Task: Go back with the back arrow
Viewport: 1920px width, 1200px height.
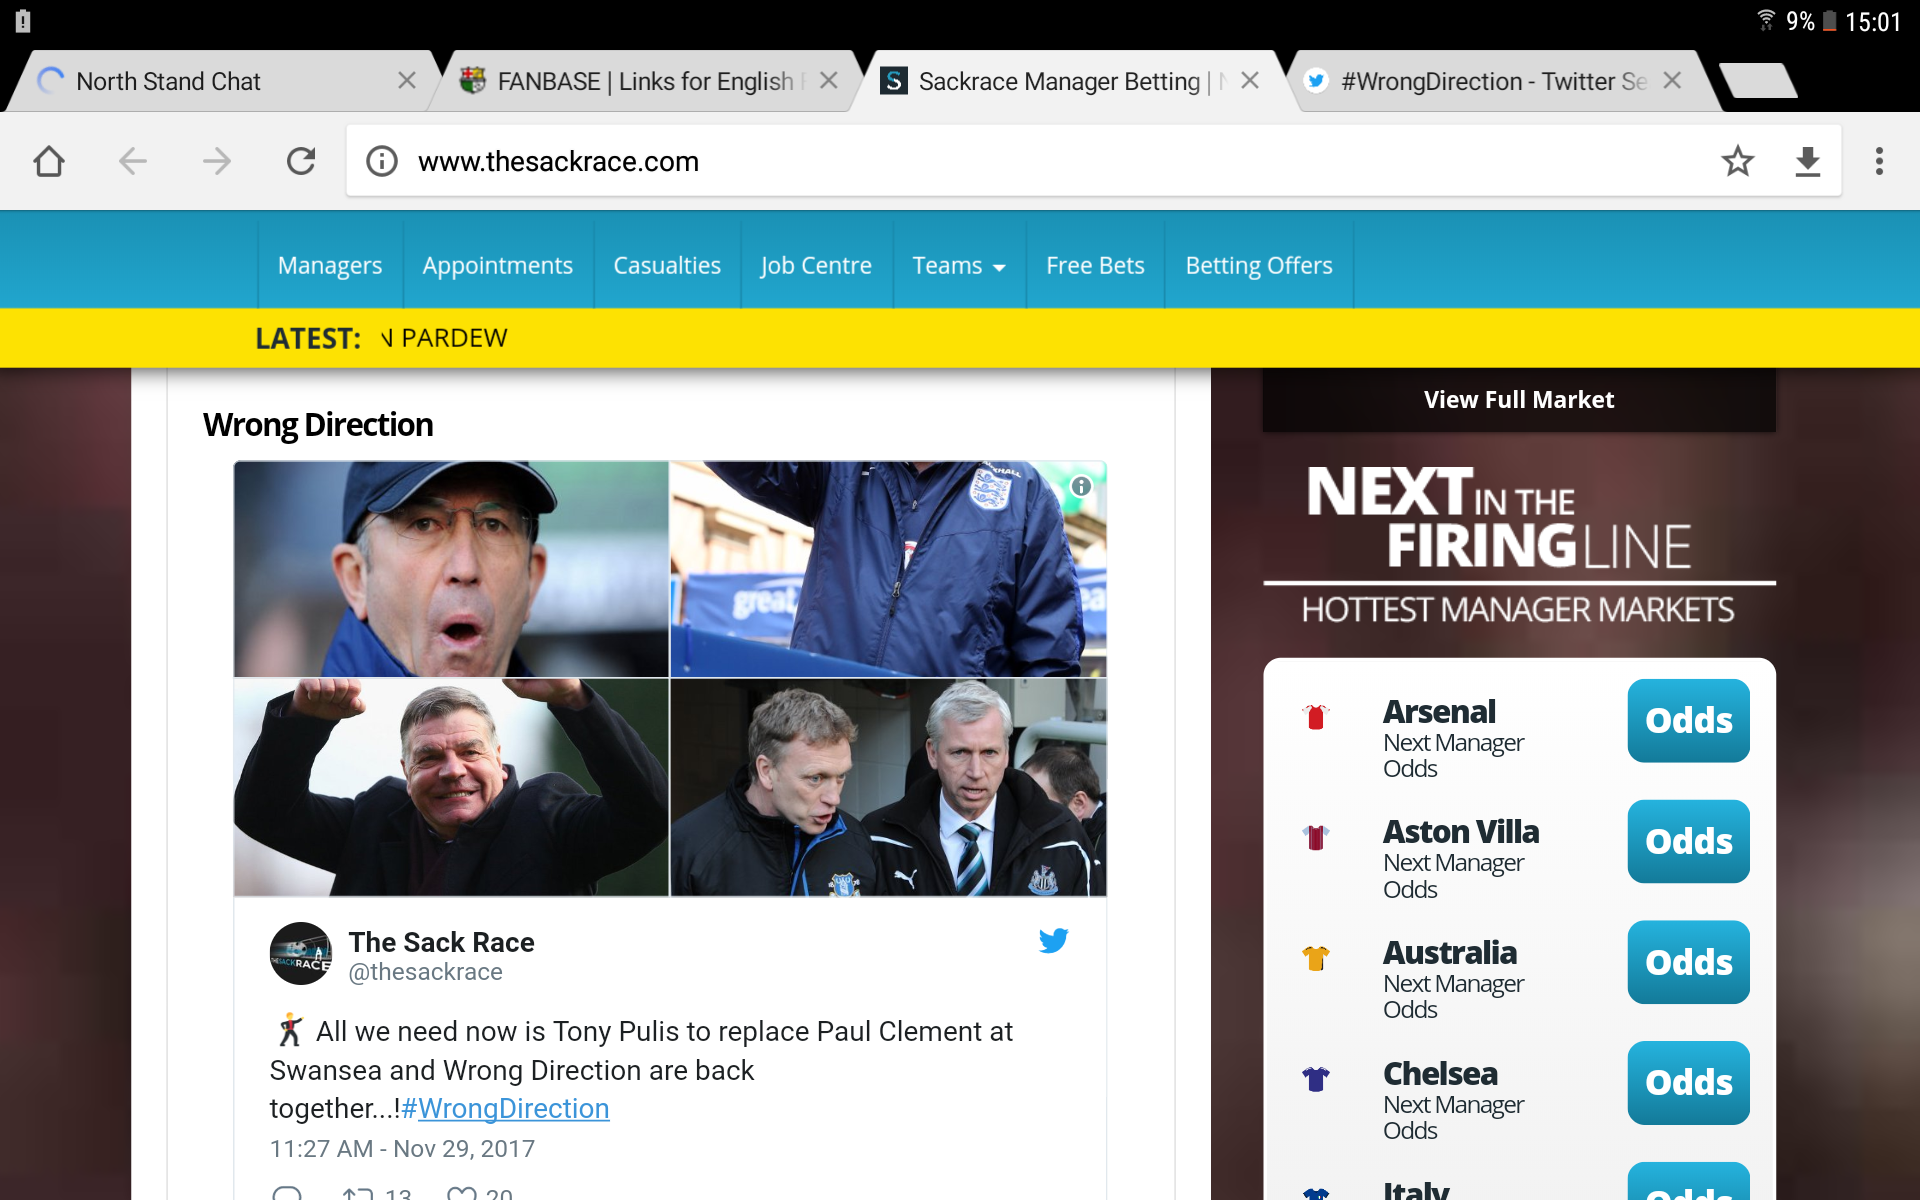Action: tap(133, 161)
